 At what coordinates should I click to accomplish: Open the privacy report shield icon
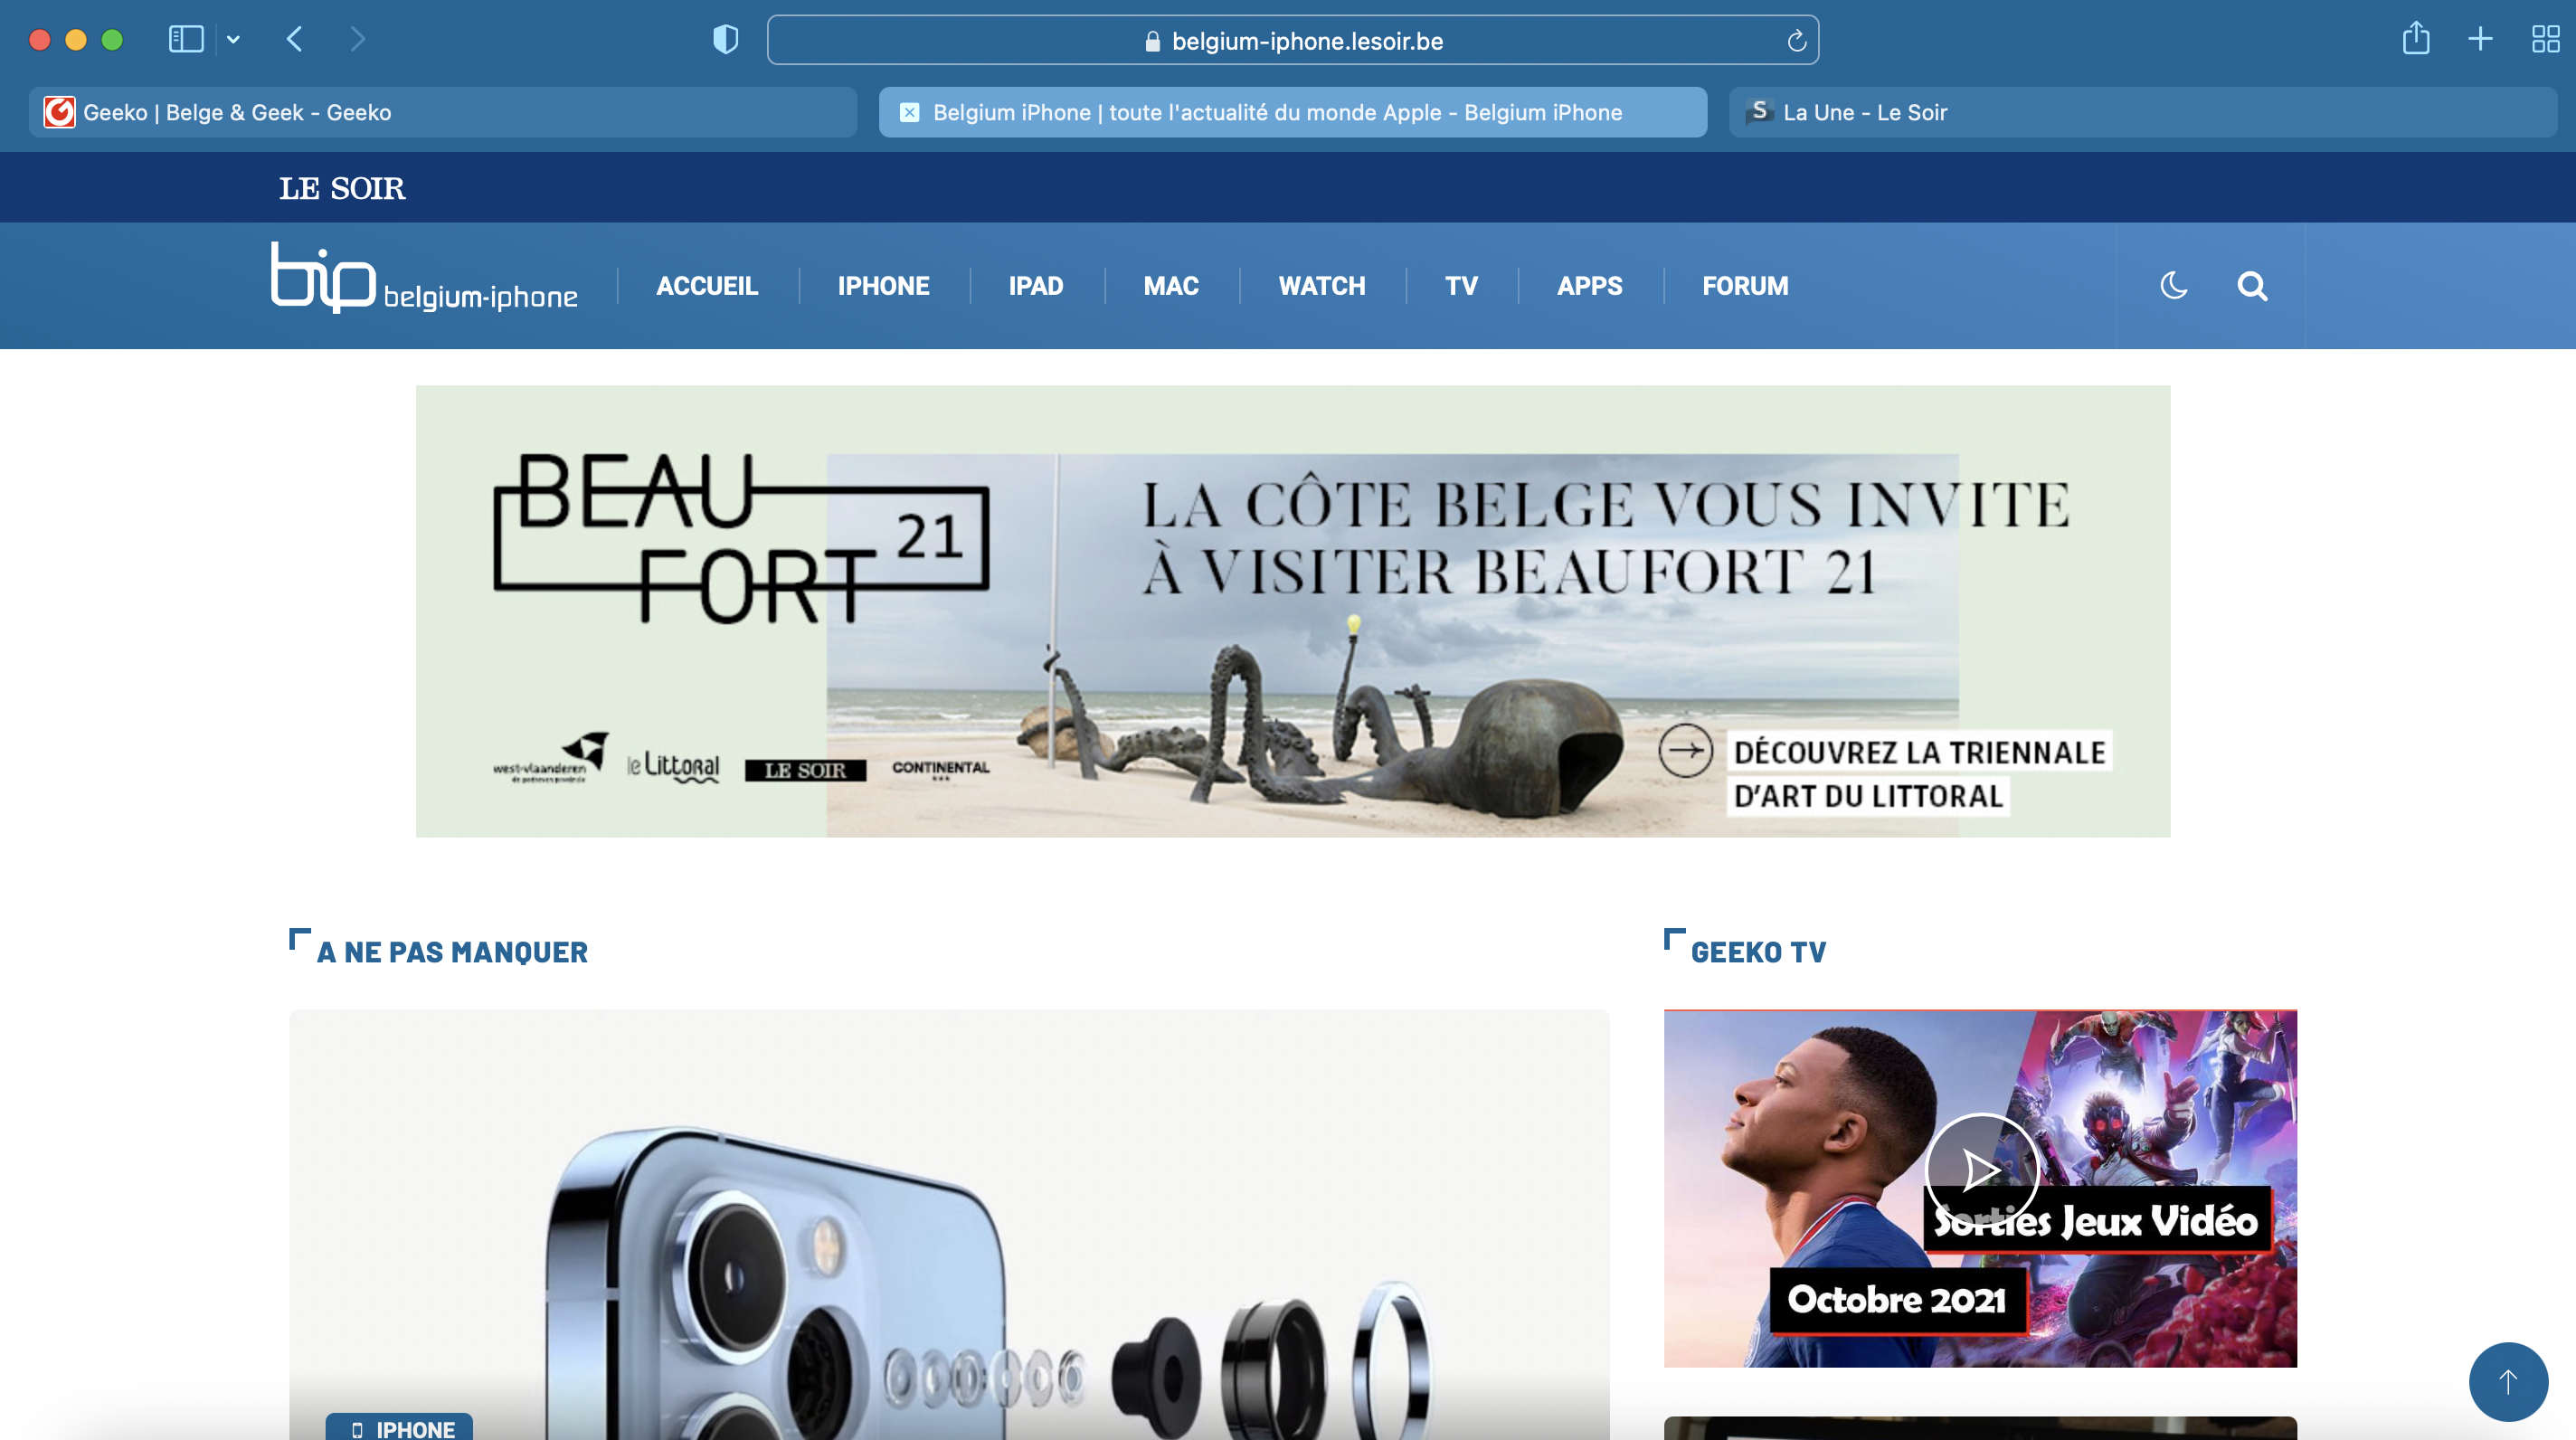[x=725, y=40]
